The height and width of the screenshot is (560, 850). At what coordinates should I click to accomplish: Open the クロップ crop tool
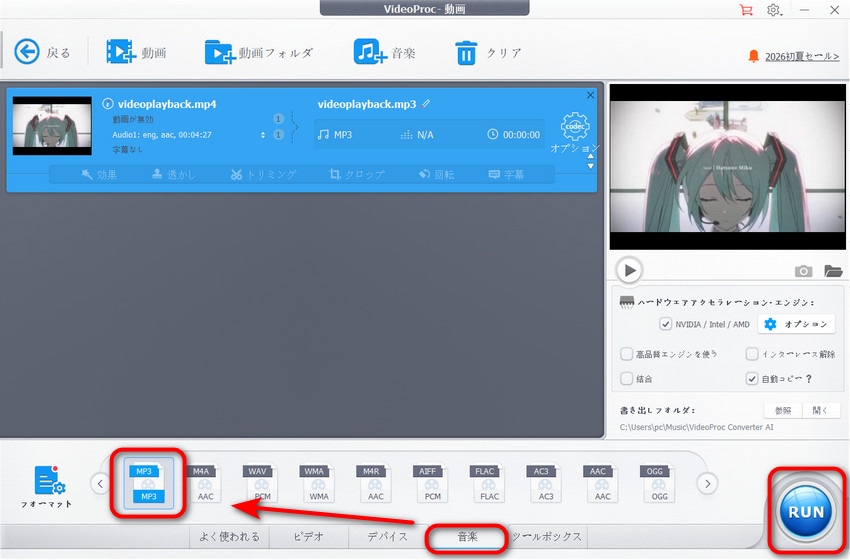point(357,175)
